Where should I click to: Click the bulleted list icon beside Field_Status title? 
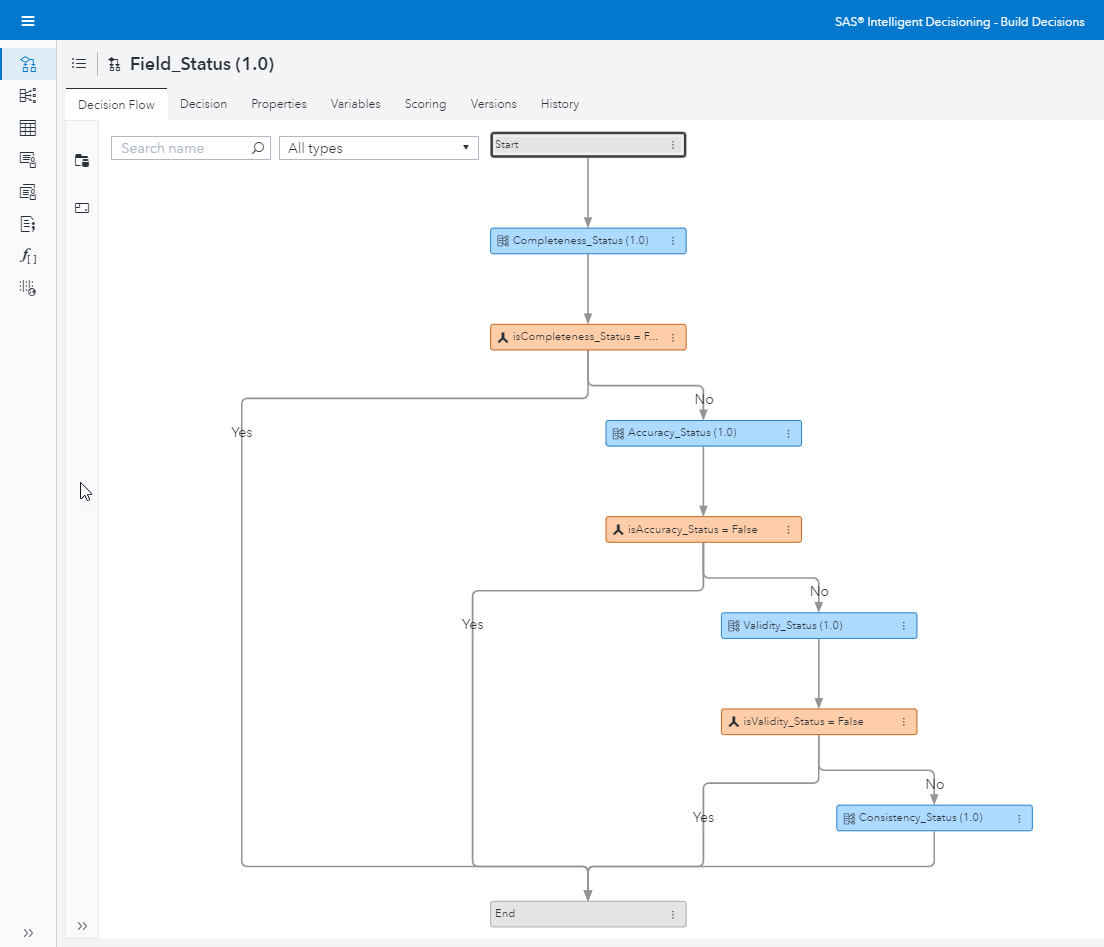[79, 64]
